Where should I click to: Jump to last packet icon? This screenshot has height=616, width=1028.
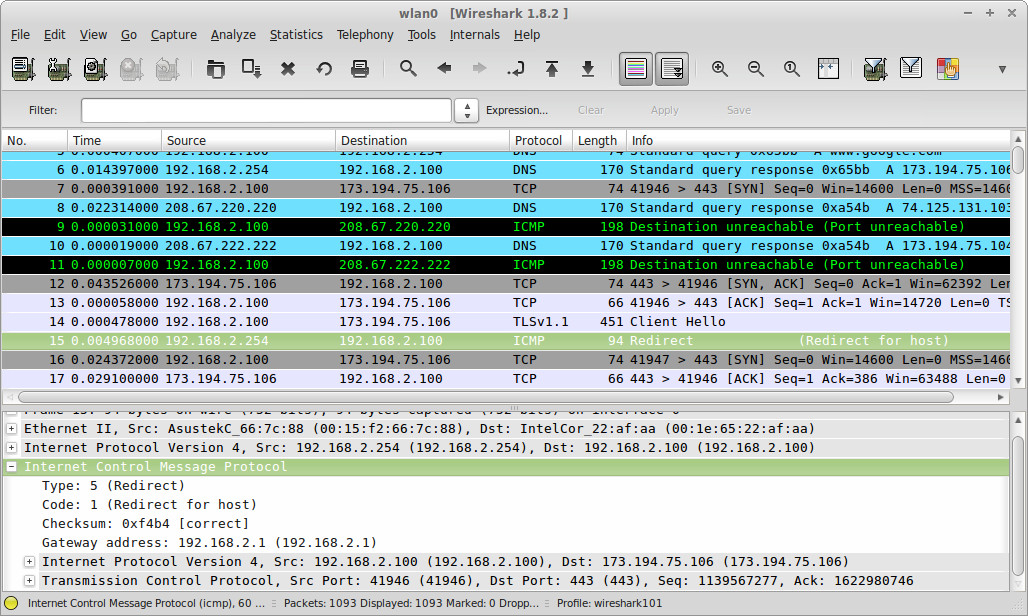click(588, 68)
